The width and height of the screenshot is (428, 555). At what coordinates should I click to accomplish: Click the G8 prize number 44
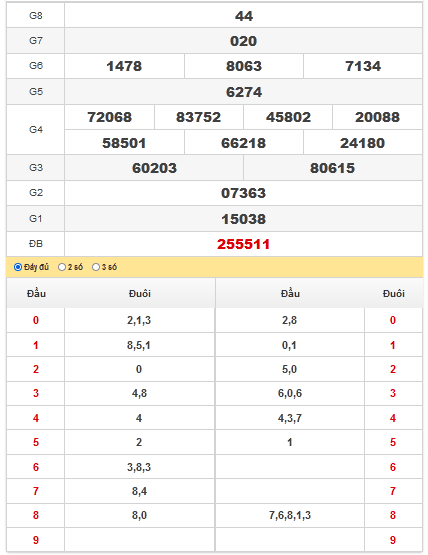[x=244, y=16]
